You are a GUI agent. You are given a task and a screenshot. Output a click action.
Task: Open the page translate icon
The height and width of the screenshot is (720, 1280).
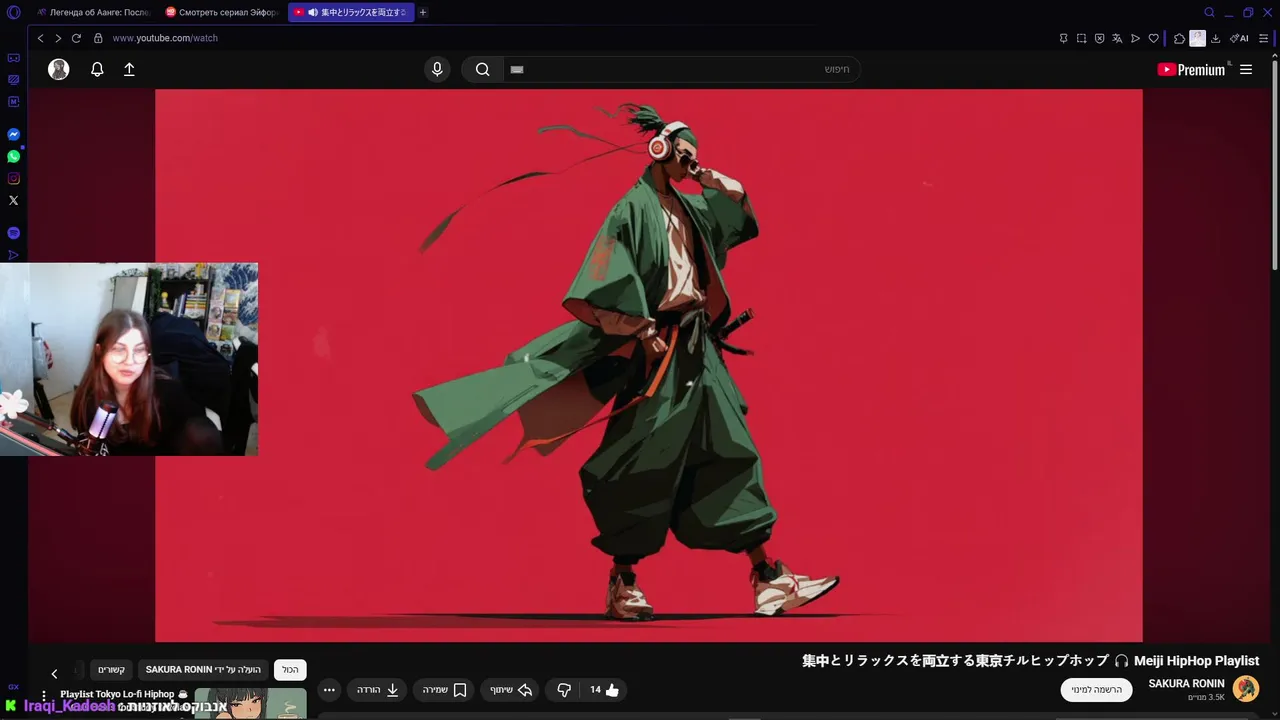pyautogui.click(x=1117, y=38)
